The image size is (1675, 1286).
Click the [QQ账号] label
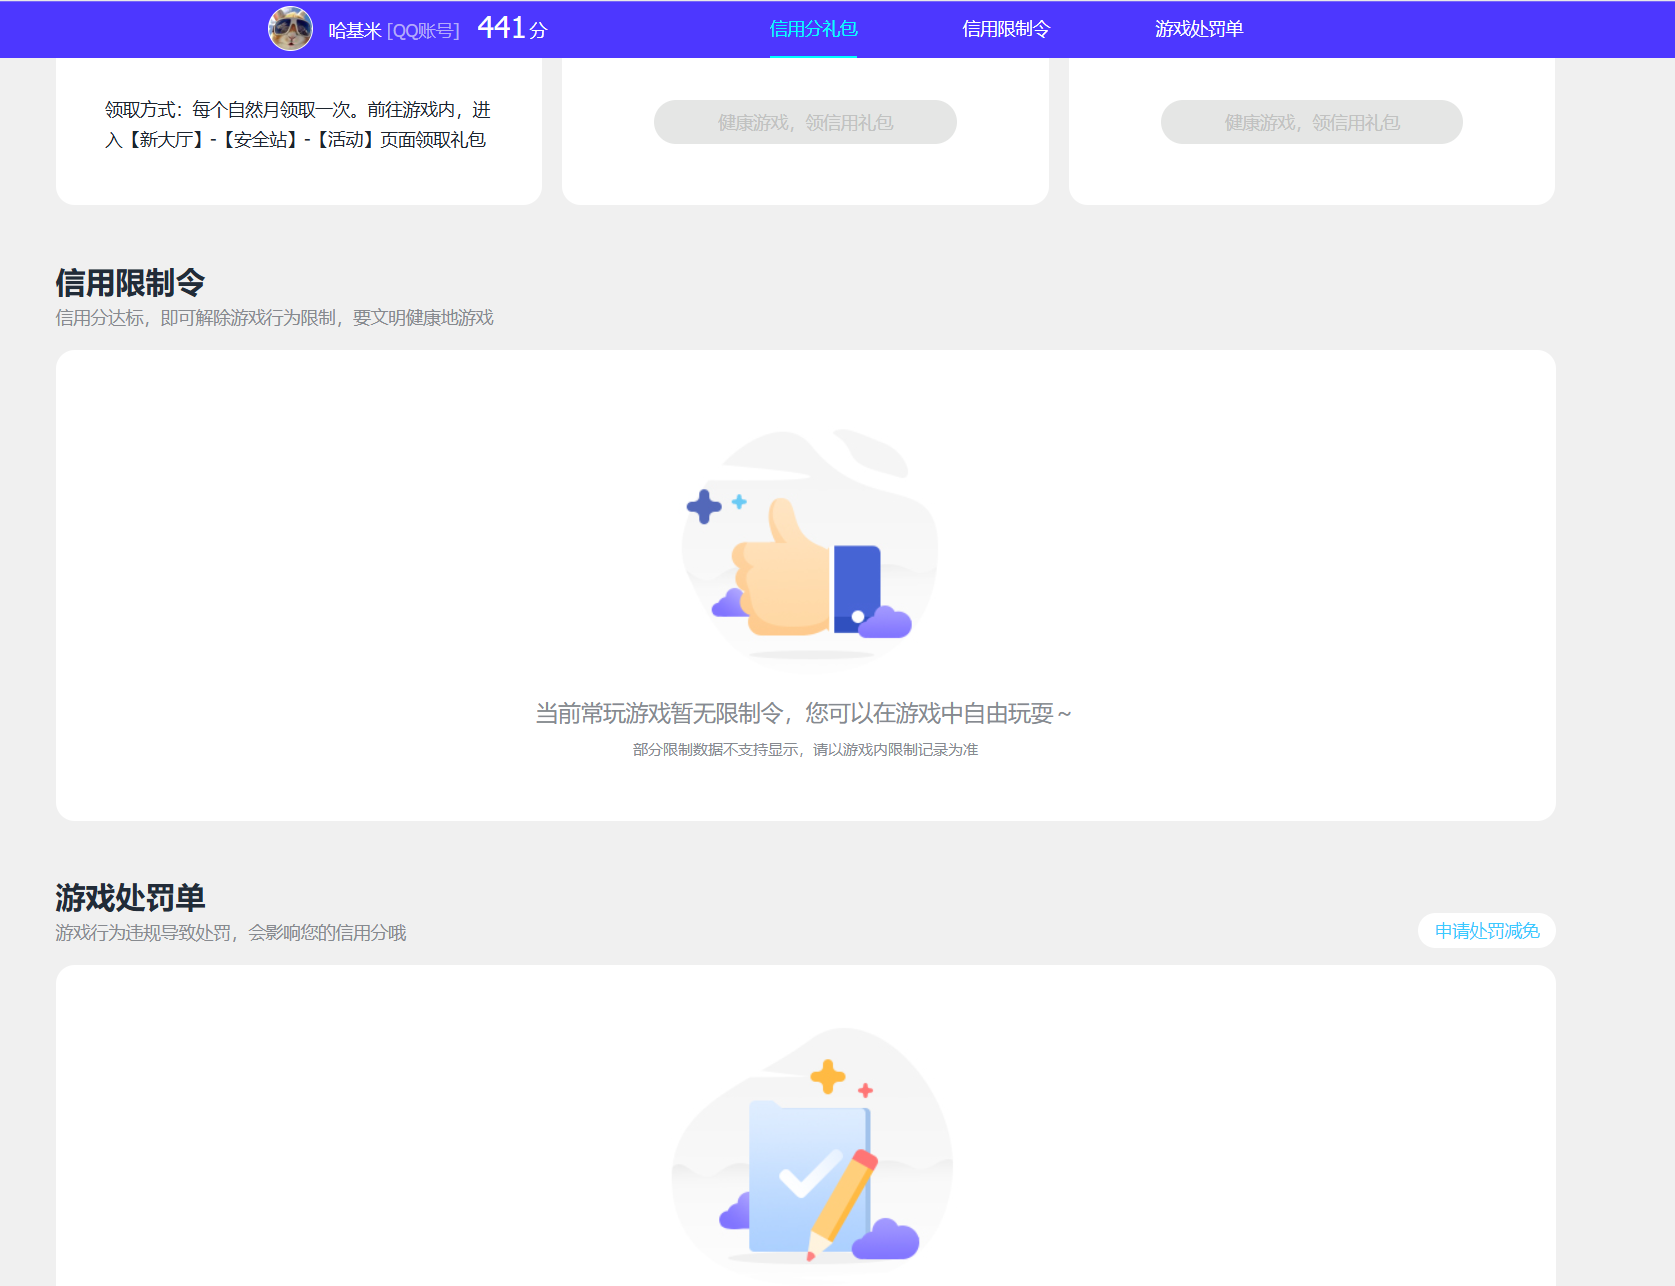423,31
